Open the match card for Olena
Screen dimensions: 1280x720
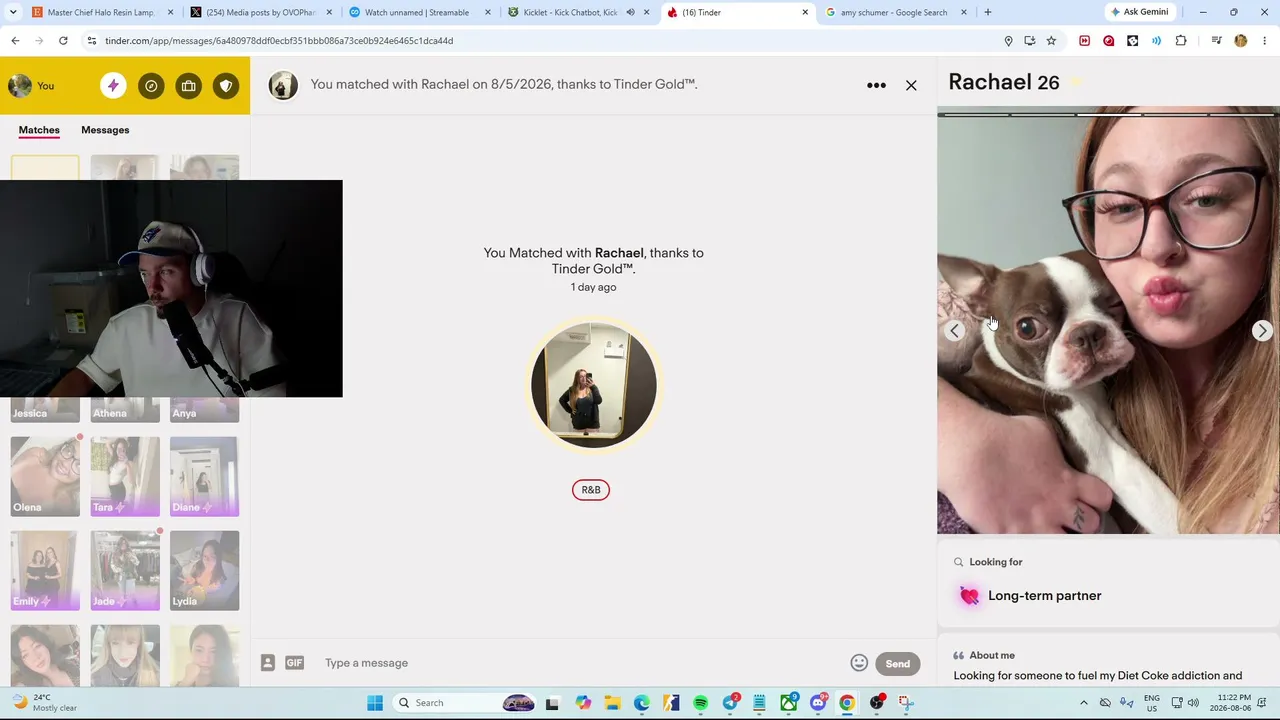[45, 476]
